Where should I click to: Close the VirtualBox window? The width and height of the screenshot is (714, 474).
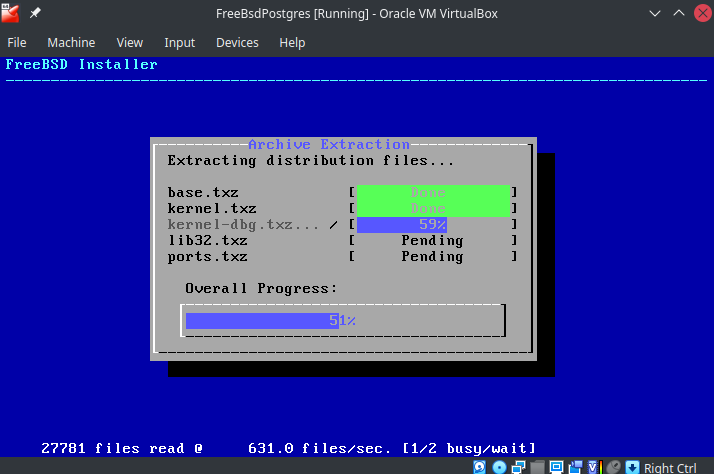pos(703,13)
